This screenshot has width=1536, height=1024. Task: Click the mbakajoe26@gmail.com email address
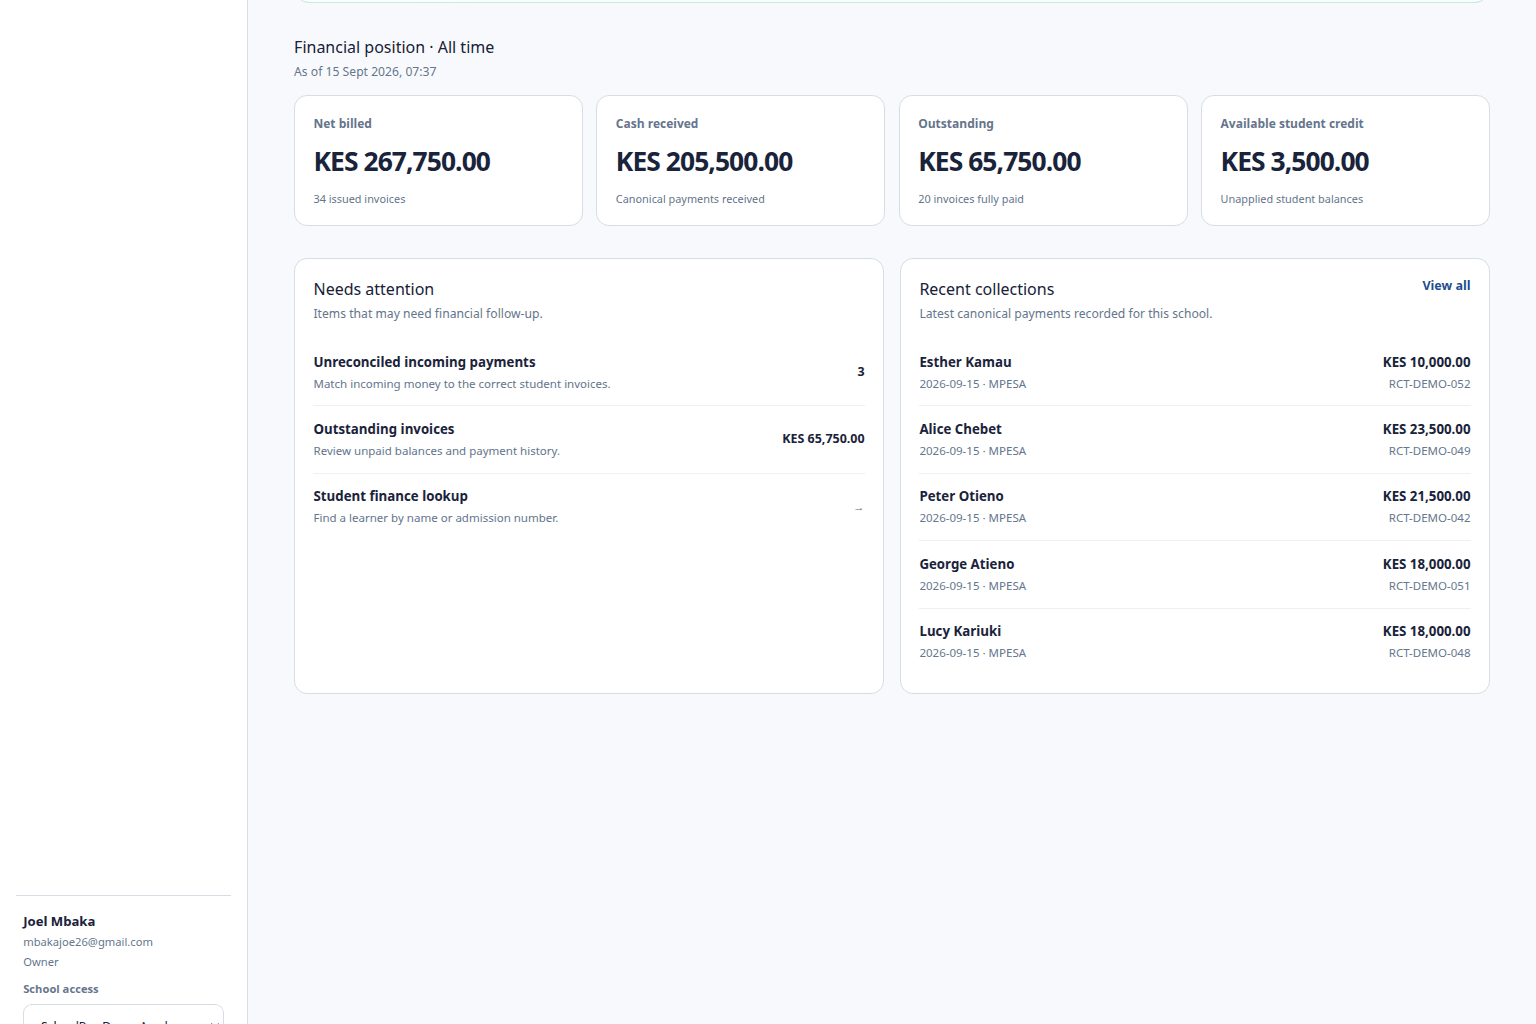point(88,942)
